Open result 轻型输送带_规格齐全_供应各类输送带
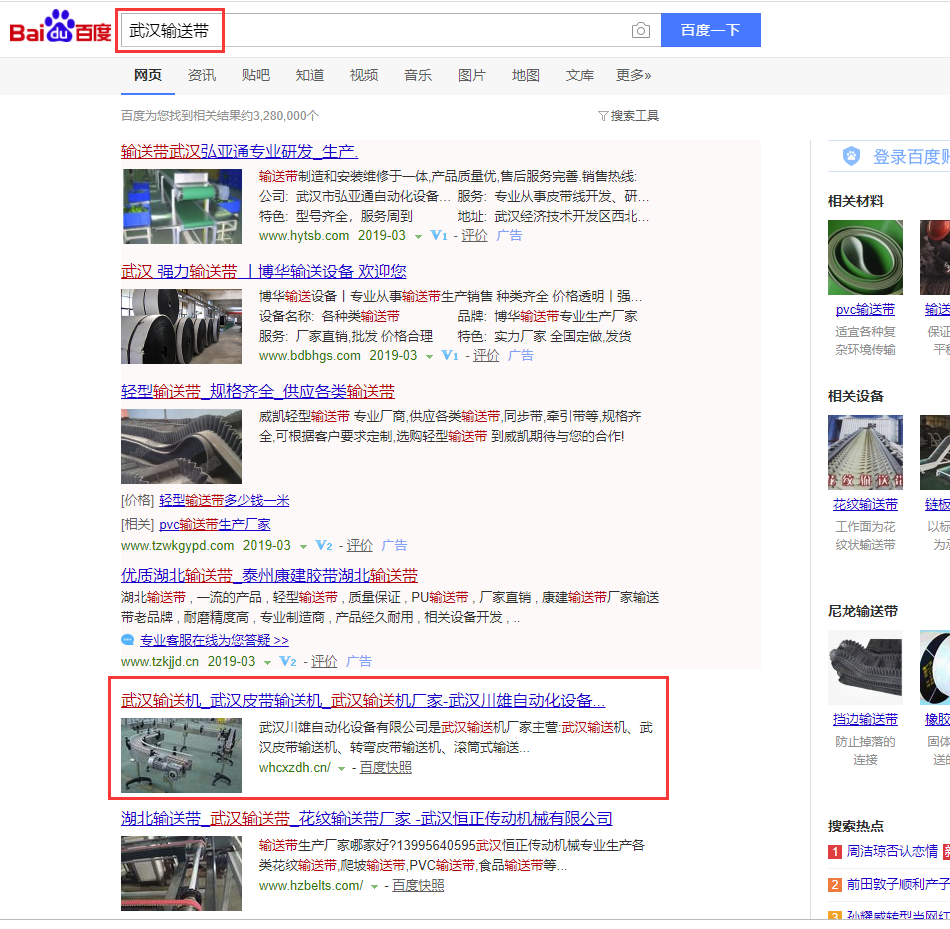 pos(257,391)
